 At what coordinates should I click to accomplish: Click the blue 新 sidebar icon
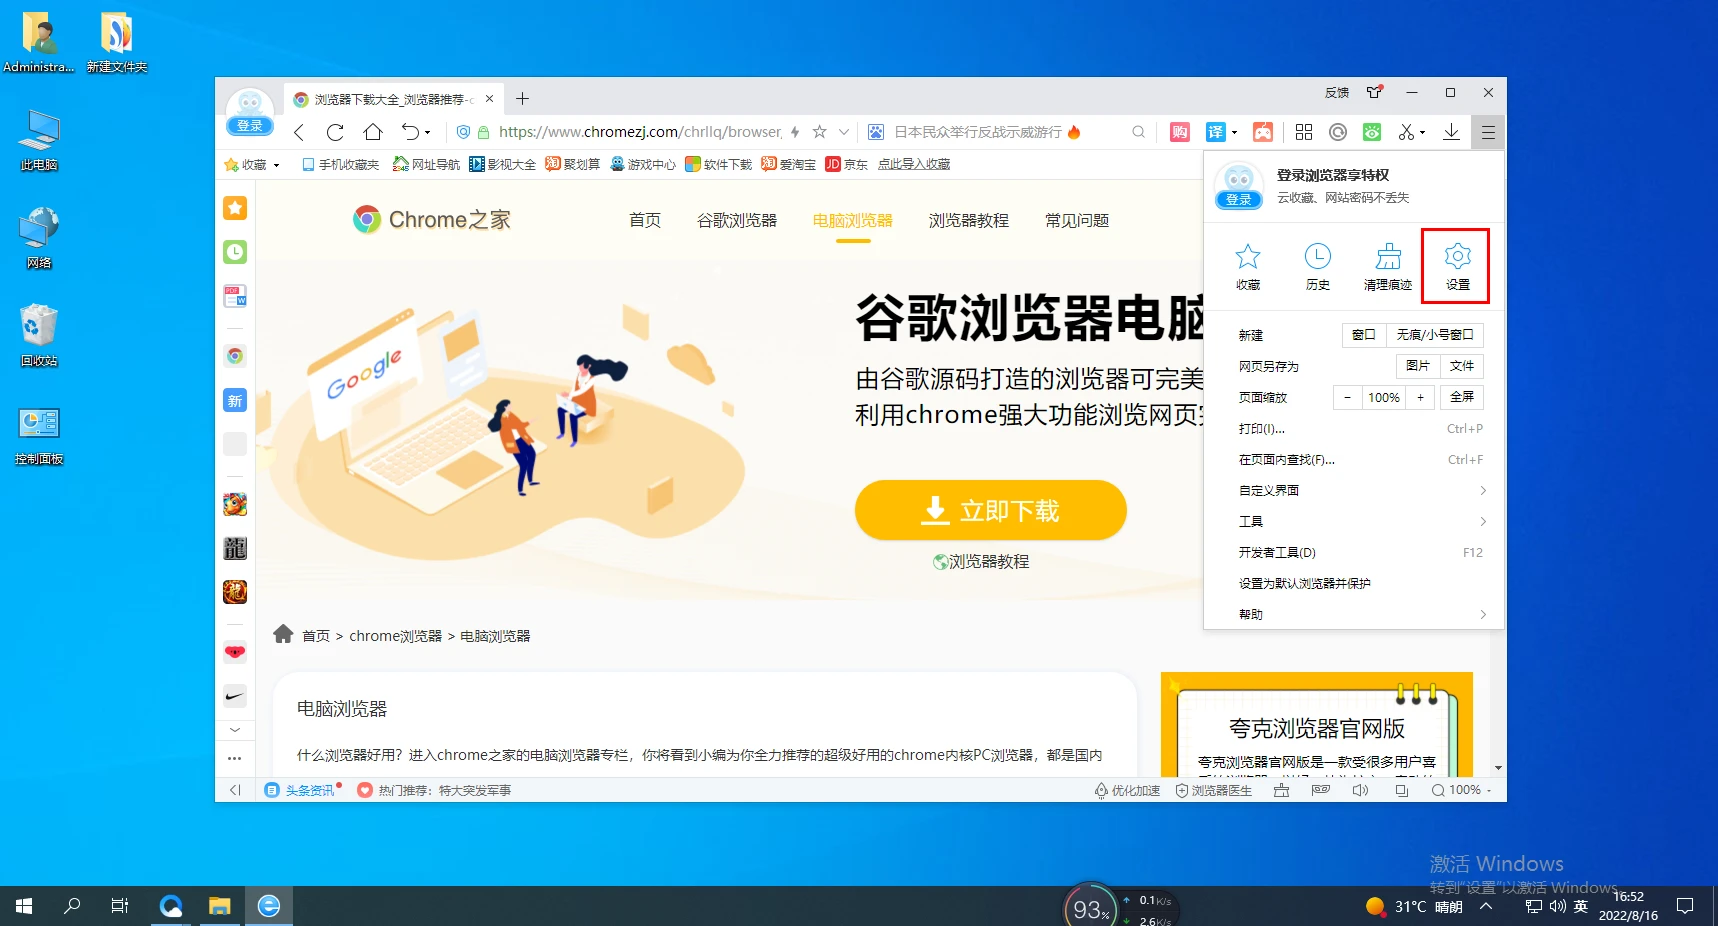point(235,401)
